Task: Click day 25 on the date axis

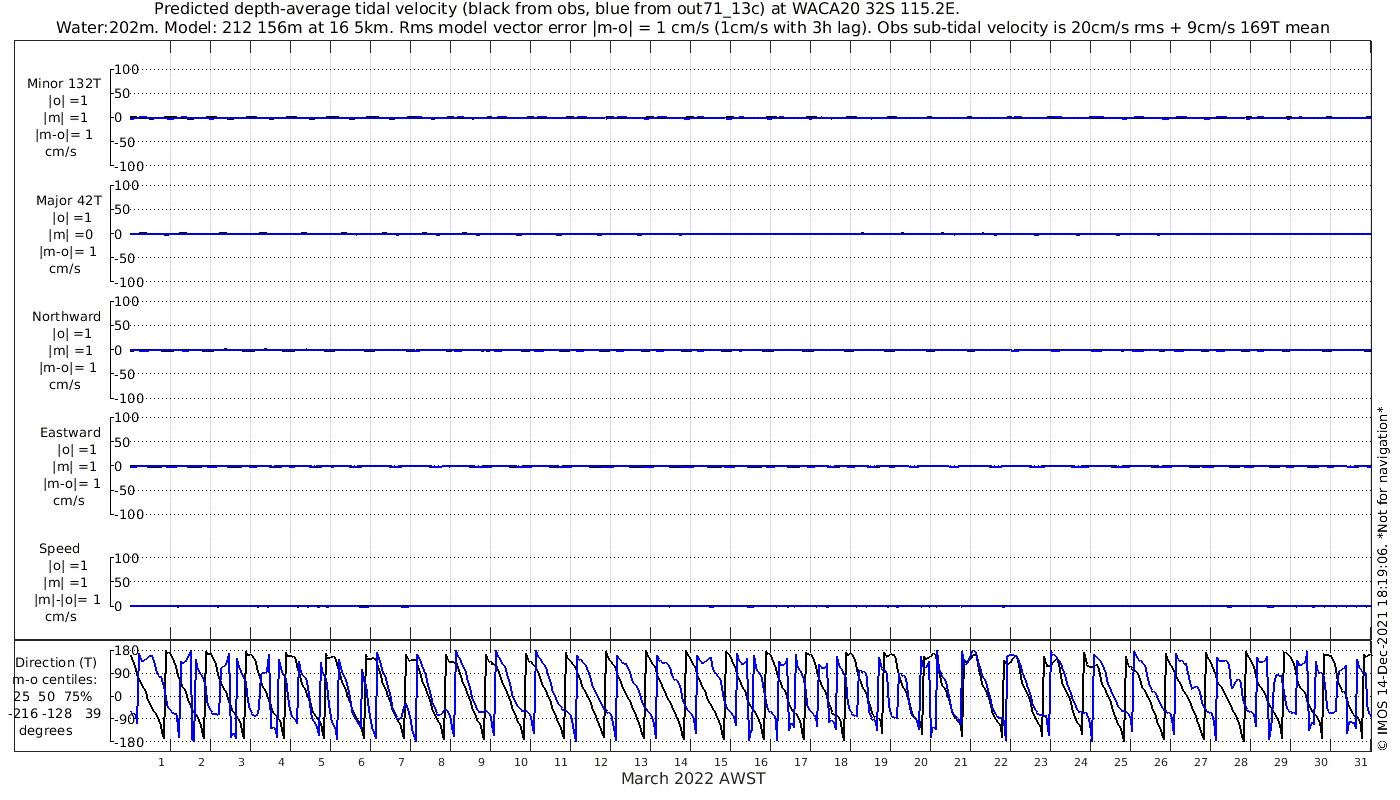Action: [x=1121, y=762]
